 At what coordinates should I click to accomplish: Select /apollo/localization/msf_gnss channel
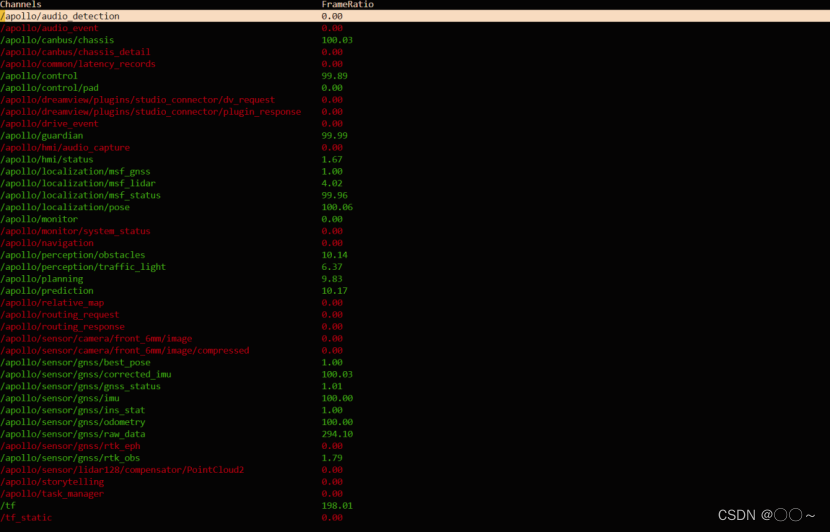click(75, 171)
